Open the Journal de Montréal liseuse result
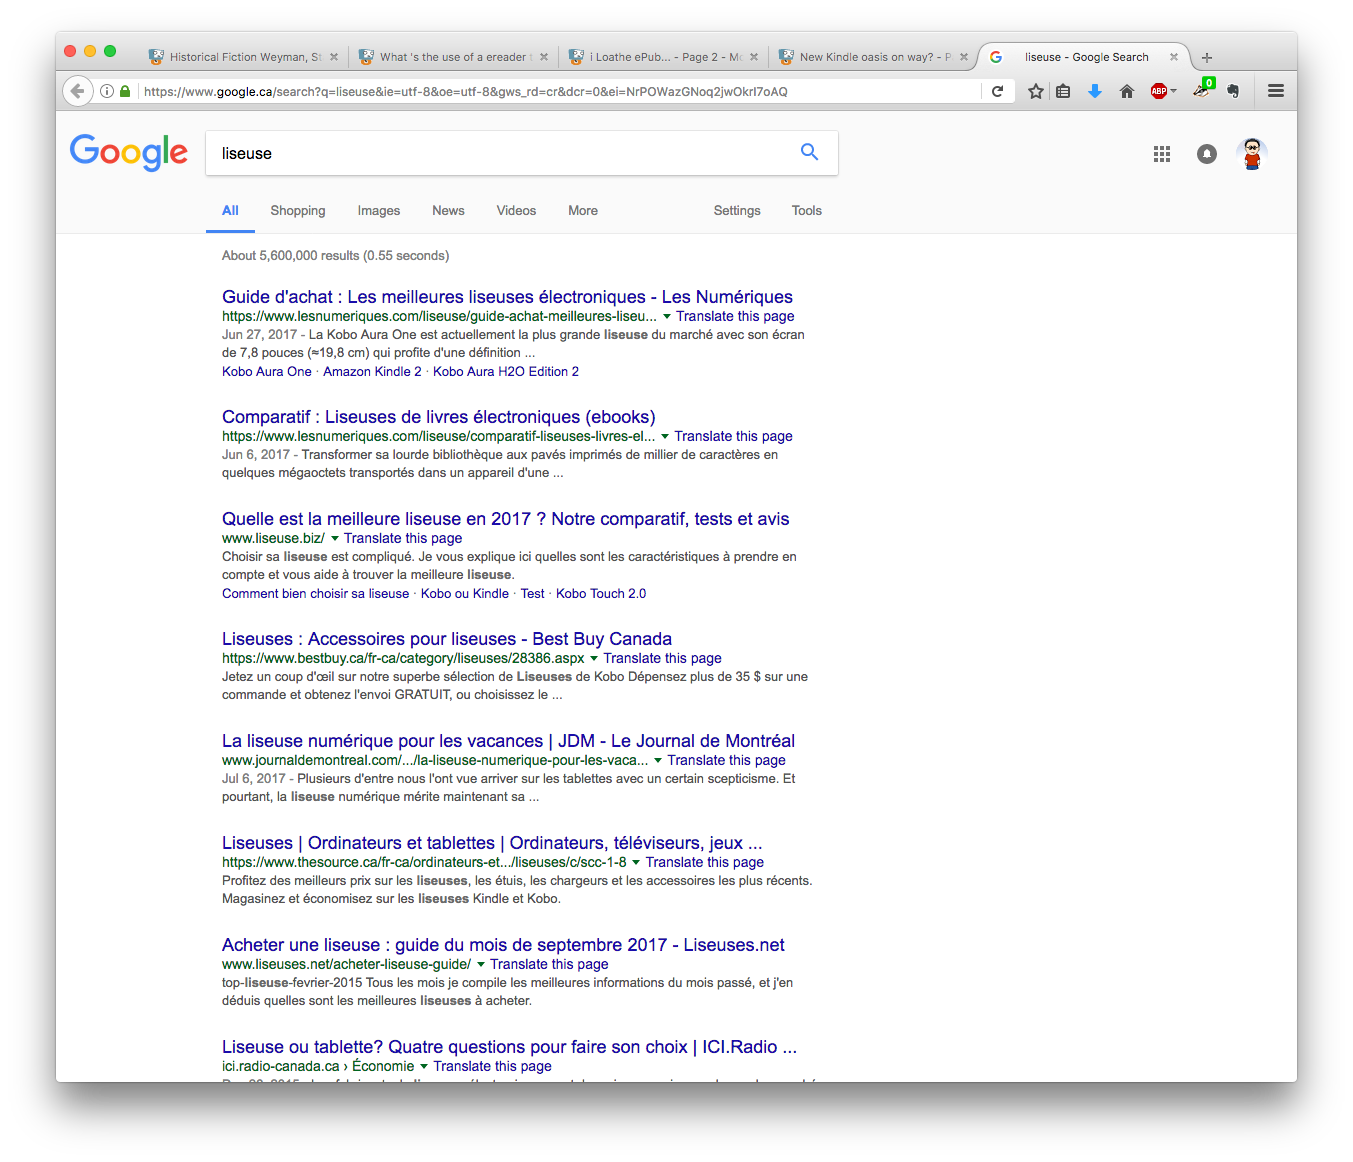Viewport: 1353px width, 1162px height. tap(508, 741)
